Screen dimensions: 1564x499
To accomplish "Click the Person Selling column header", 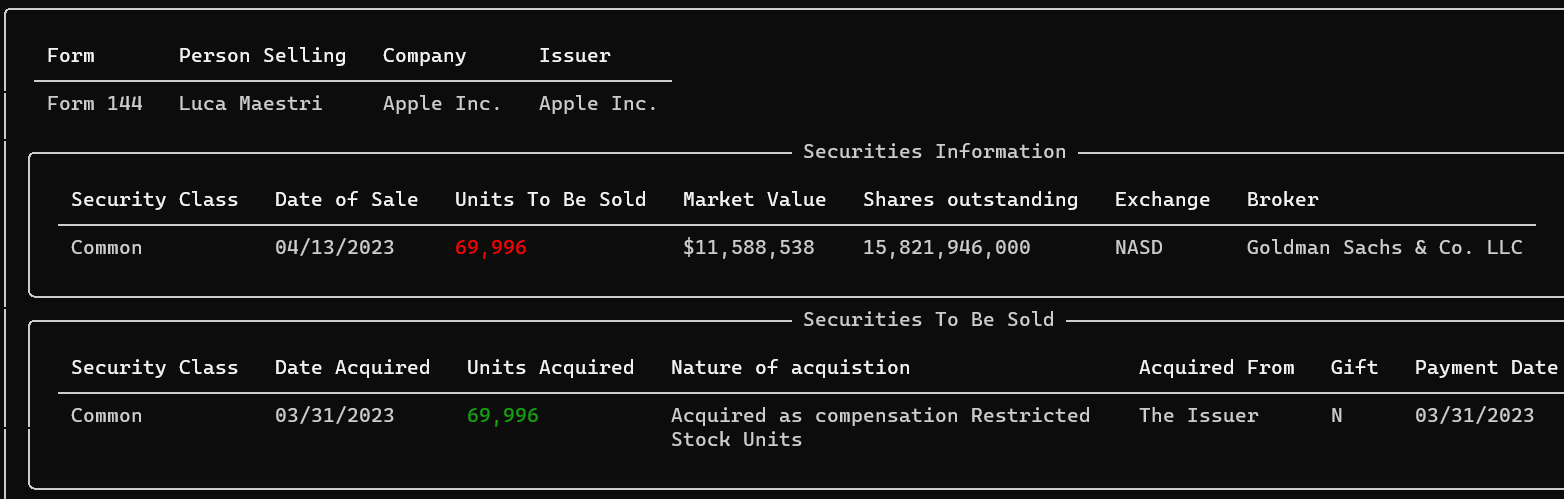I will click(262, 55).
